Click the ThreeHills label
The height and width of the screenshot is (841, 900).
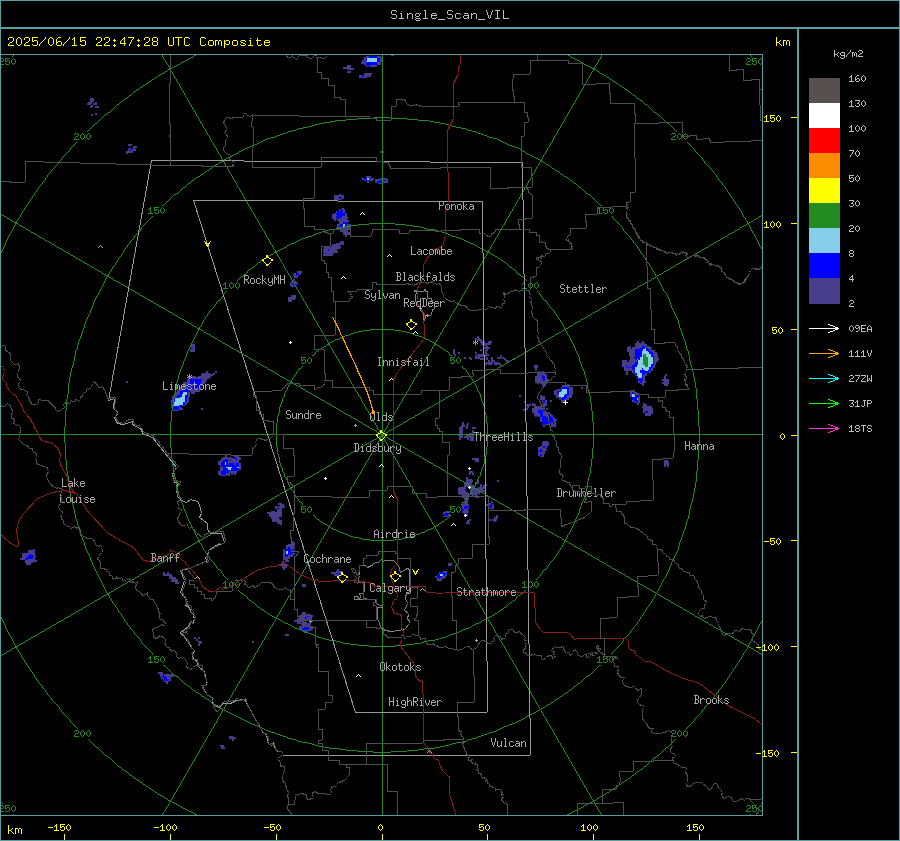(x=503, y=437)
